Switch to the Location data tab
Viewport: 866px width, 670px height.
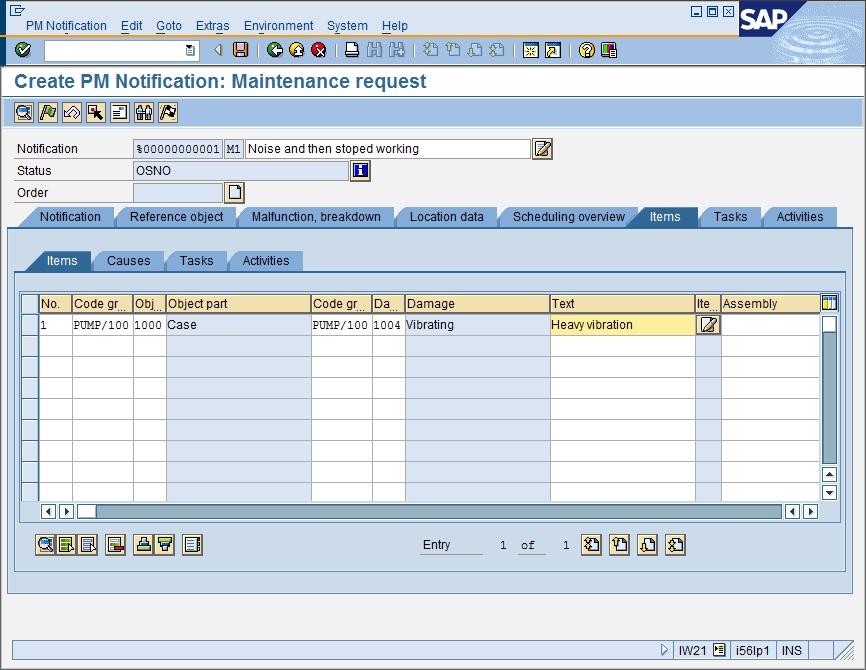pyautogui.click(x=446, y=217)
